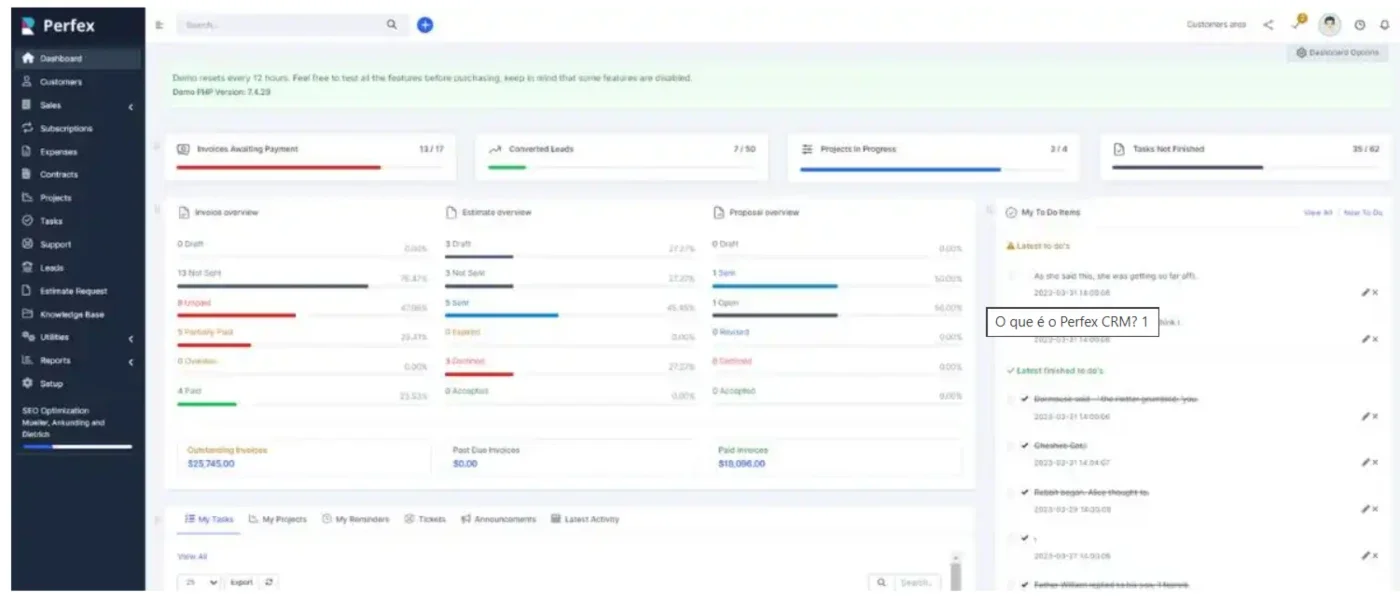
Task: Collapse the sidebar with the menu toggle icon
Action: pos(159,25)
